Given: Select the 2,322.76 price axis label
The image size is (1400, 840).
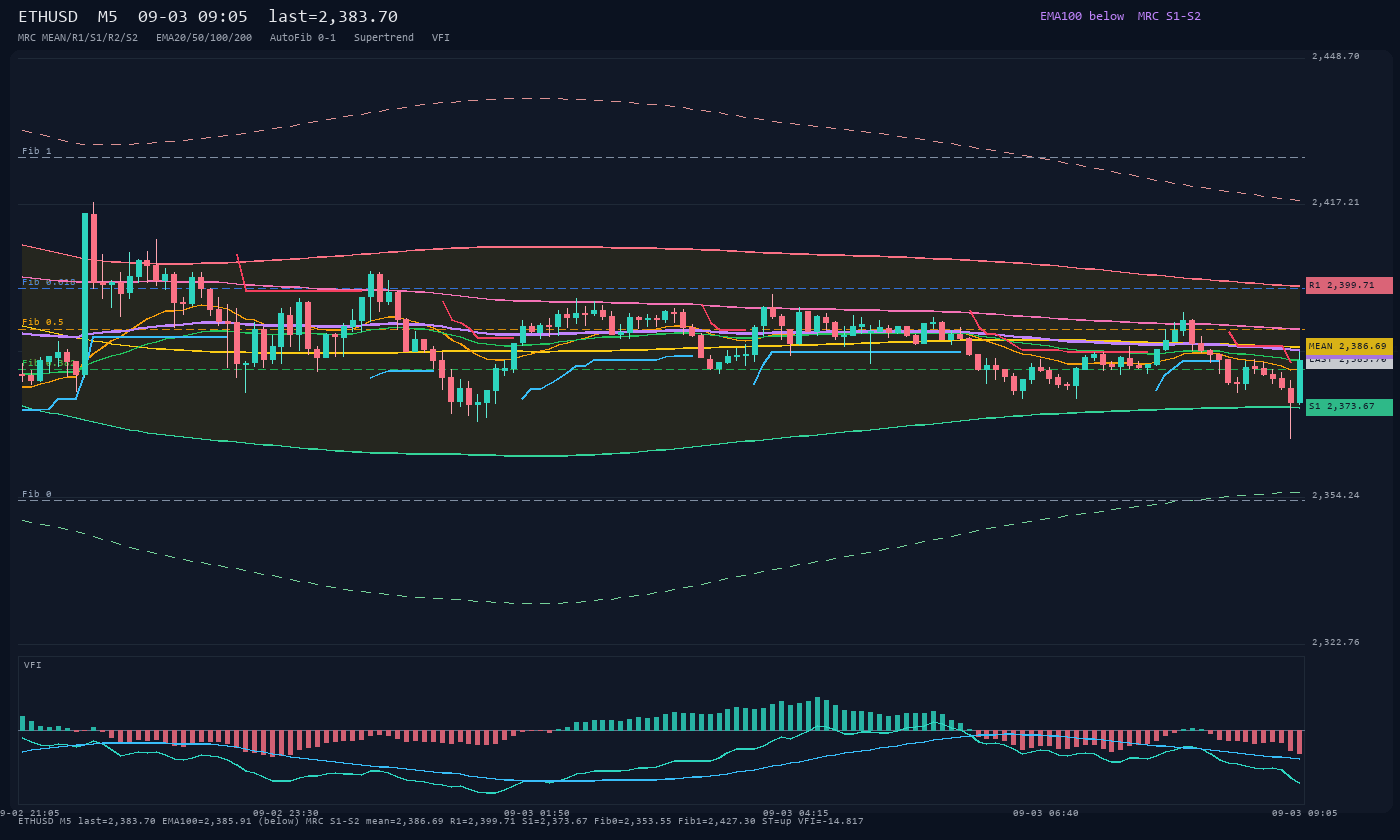Looking at the screenshot, I should click(1336, 642).
